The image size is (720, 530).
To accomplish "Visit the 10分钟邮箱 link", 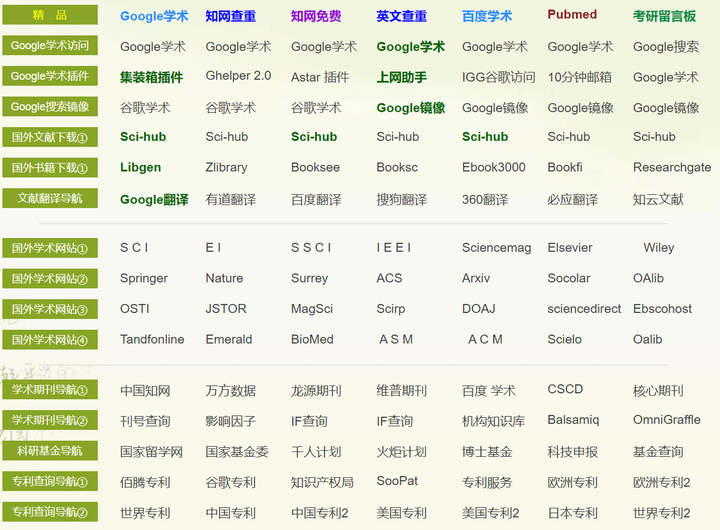I will (579, 77).
